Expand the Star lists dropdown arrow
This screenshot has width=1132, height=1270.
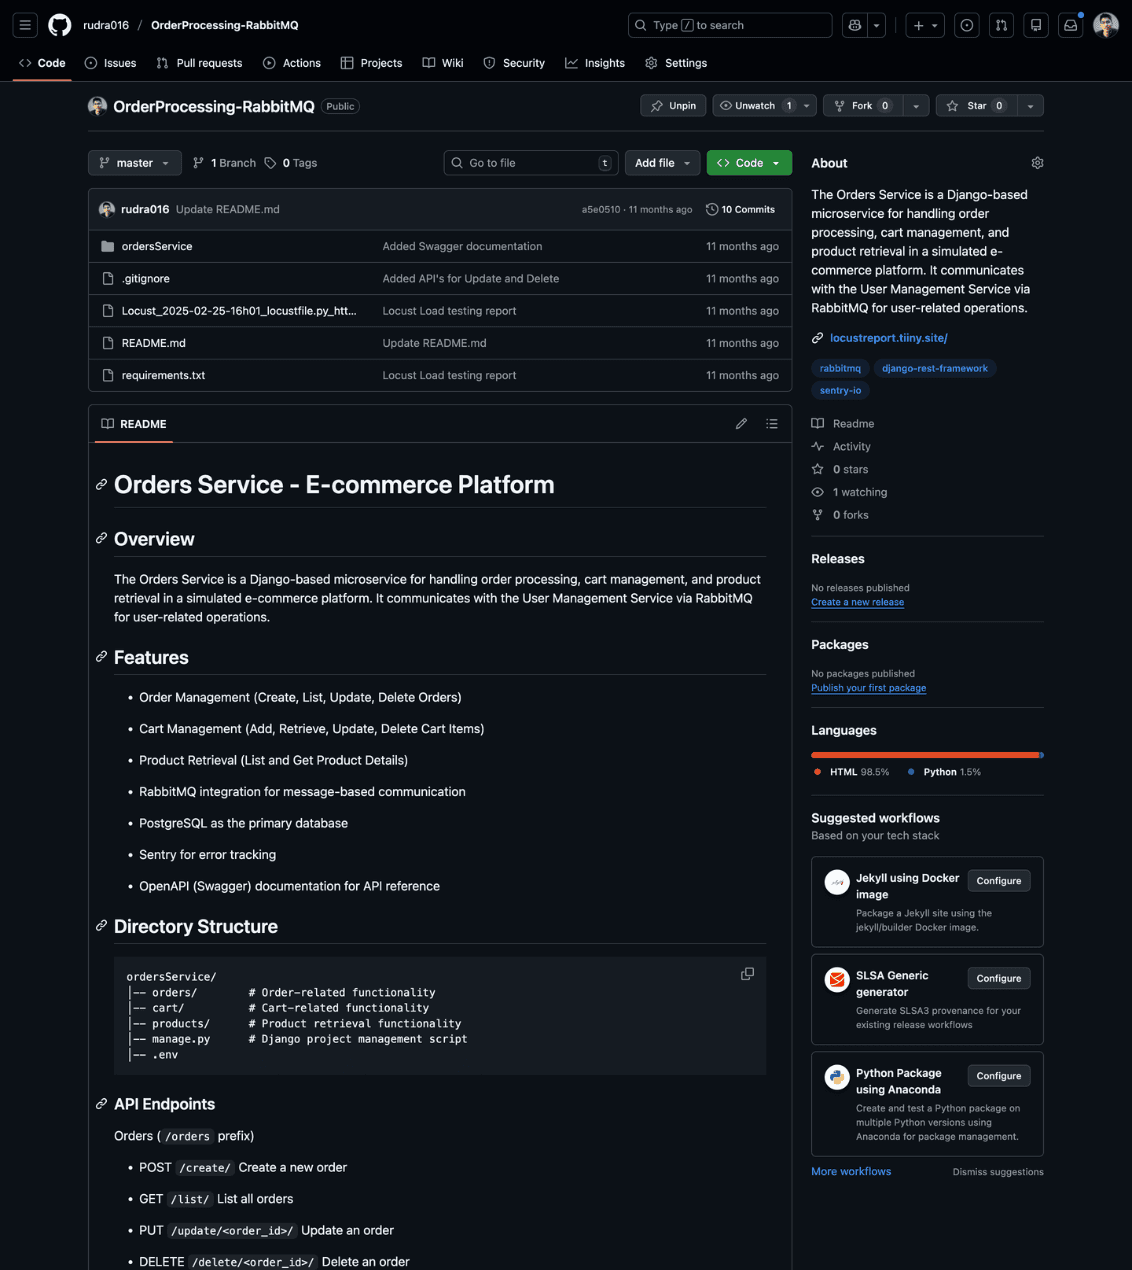pos(1031,106)
